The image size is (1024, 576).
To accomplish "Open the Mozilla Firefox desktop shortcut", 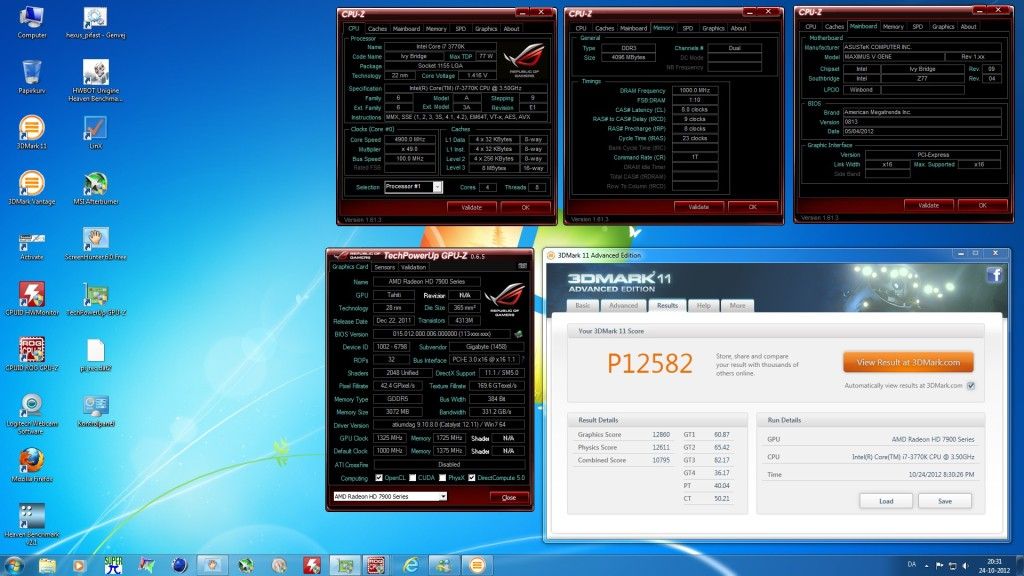I will 31,466.
